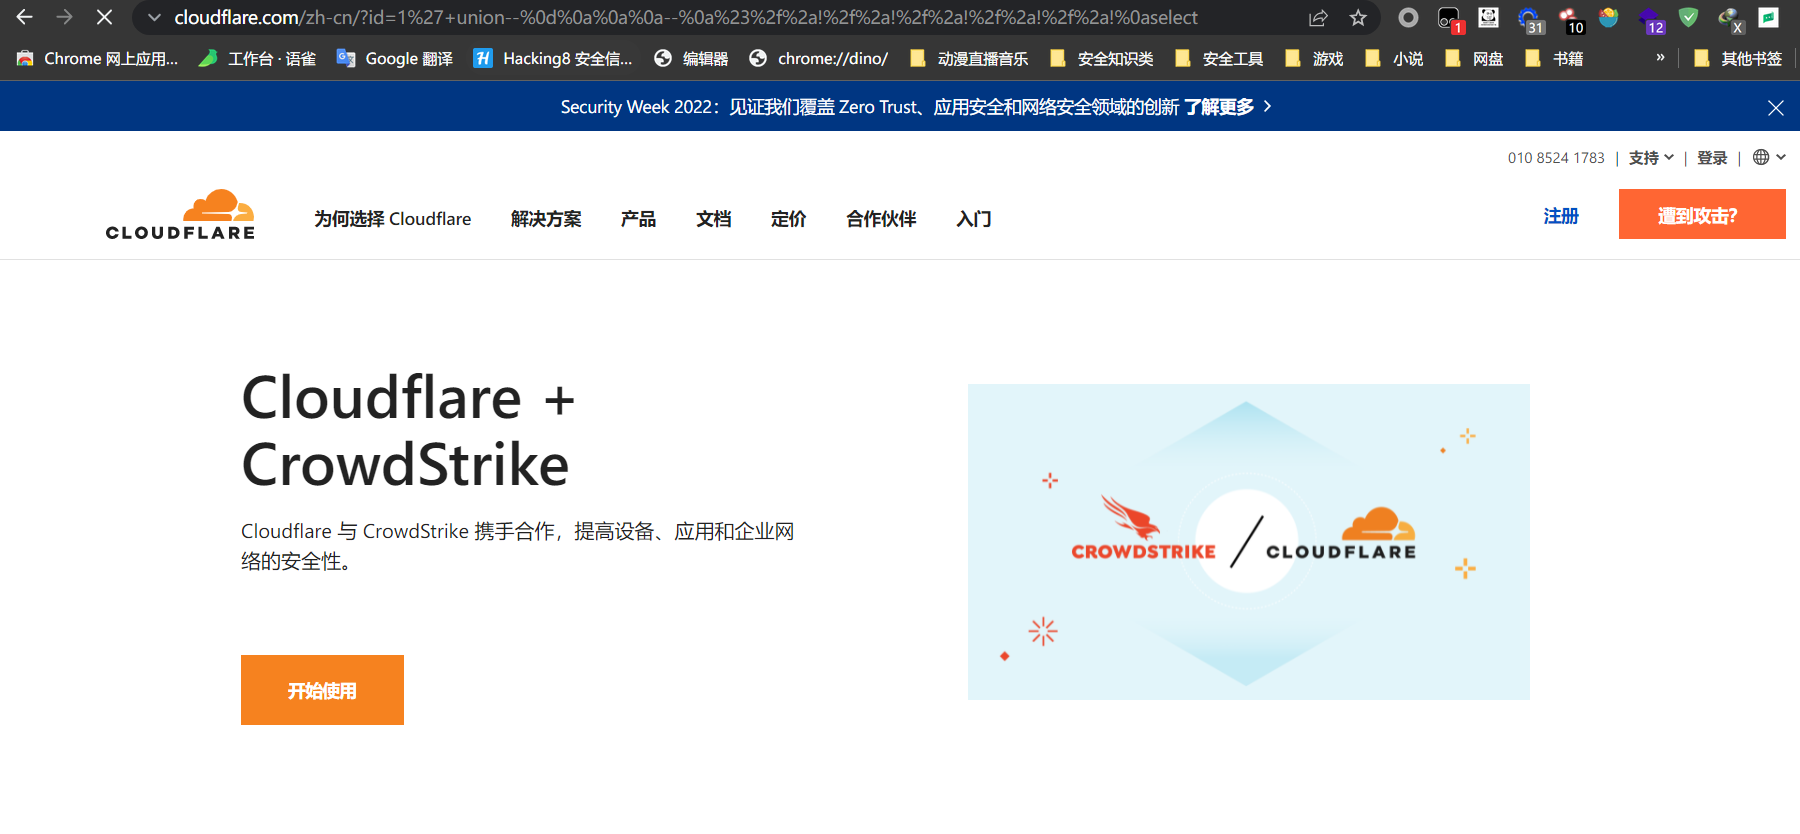Show more bookmarks with the » chevron
The width and height of the screenshot is (1800, 834).
click(x=1660, y=58)
